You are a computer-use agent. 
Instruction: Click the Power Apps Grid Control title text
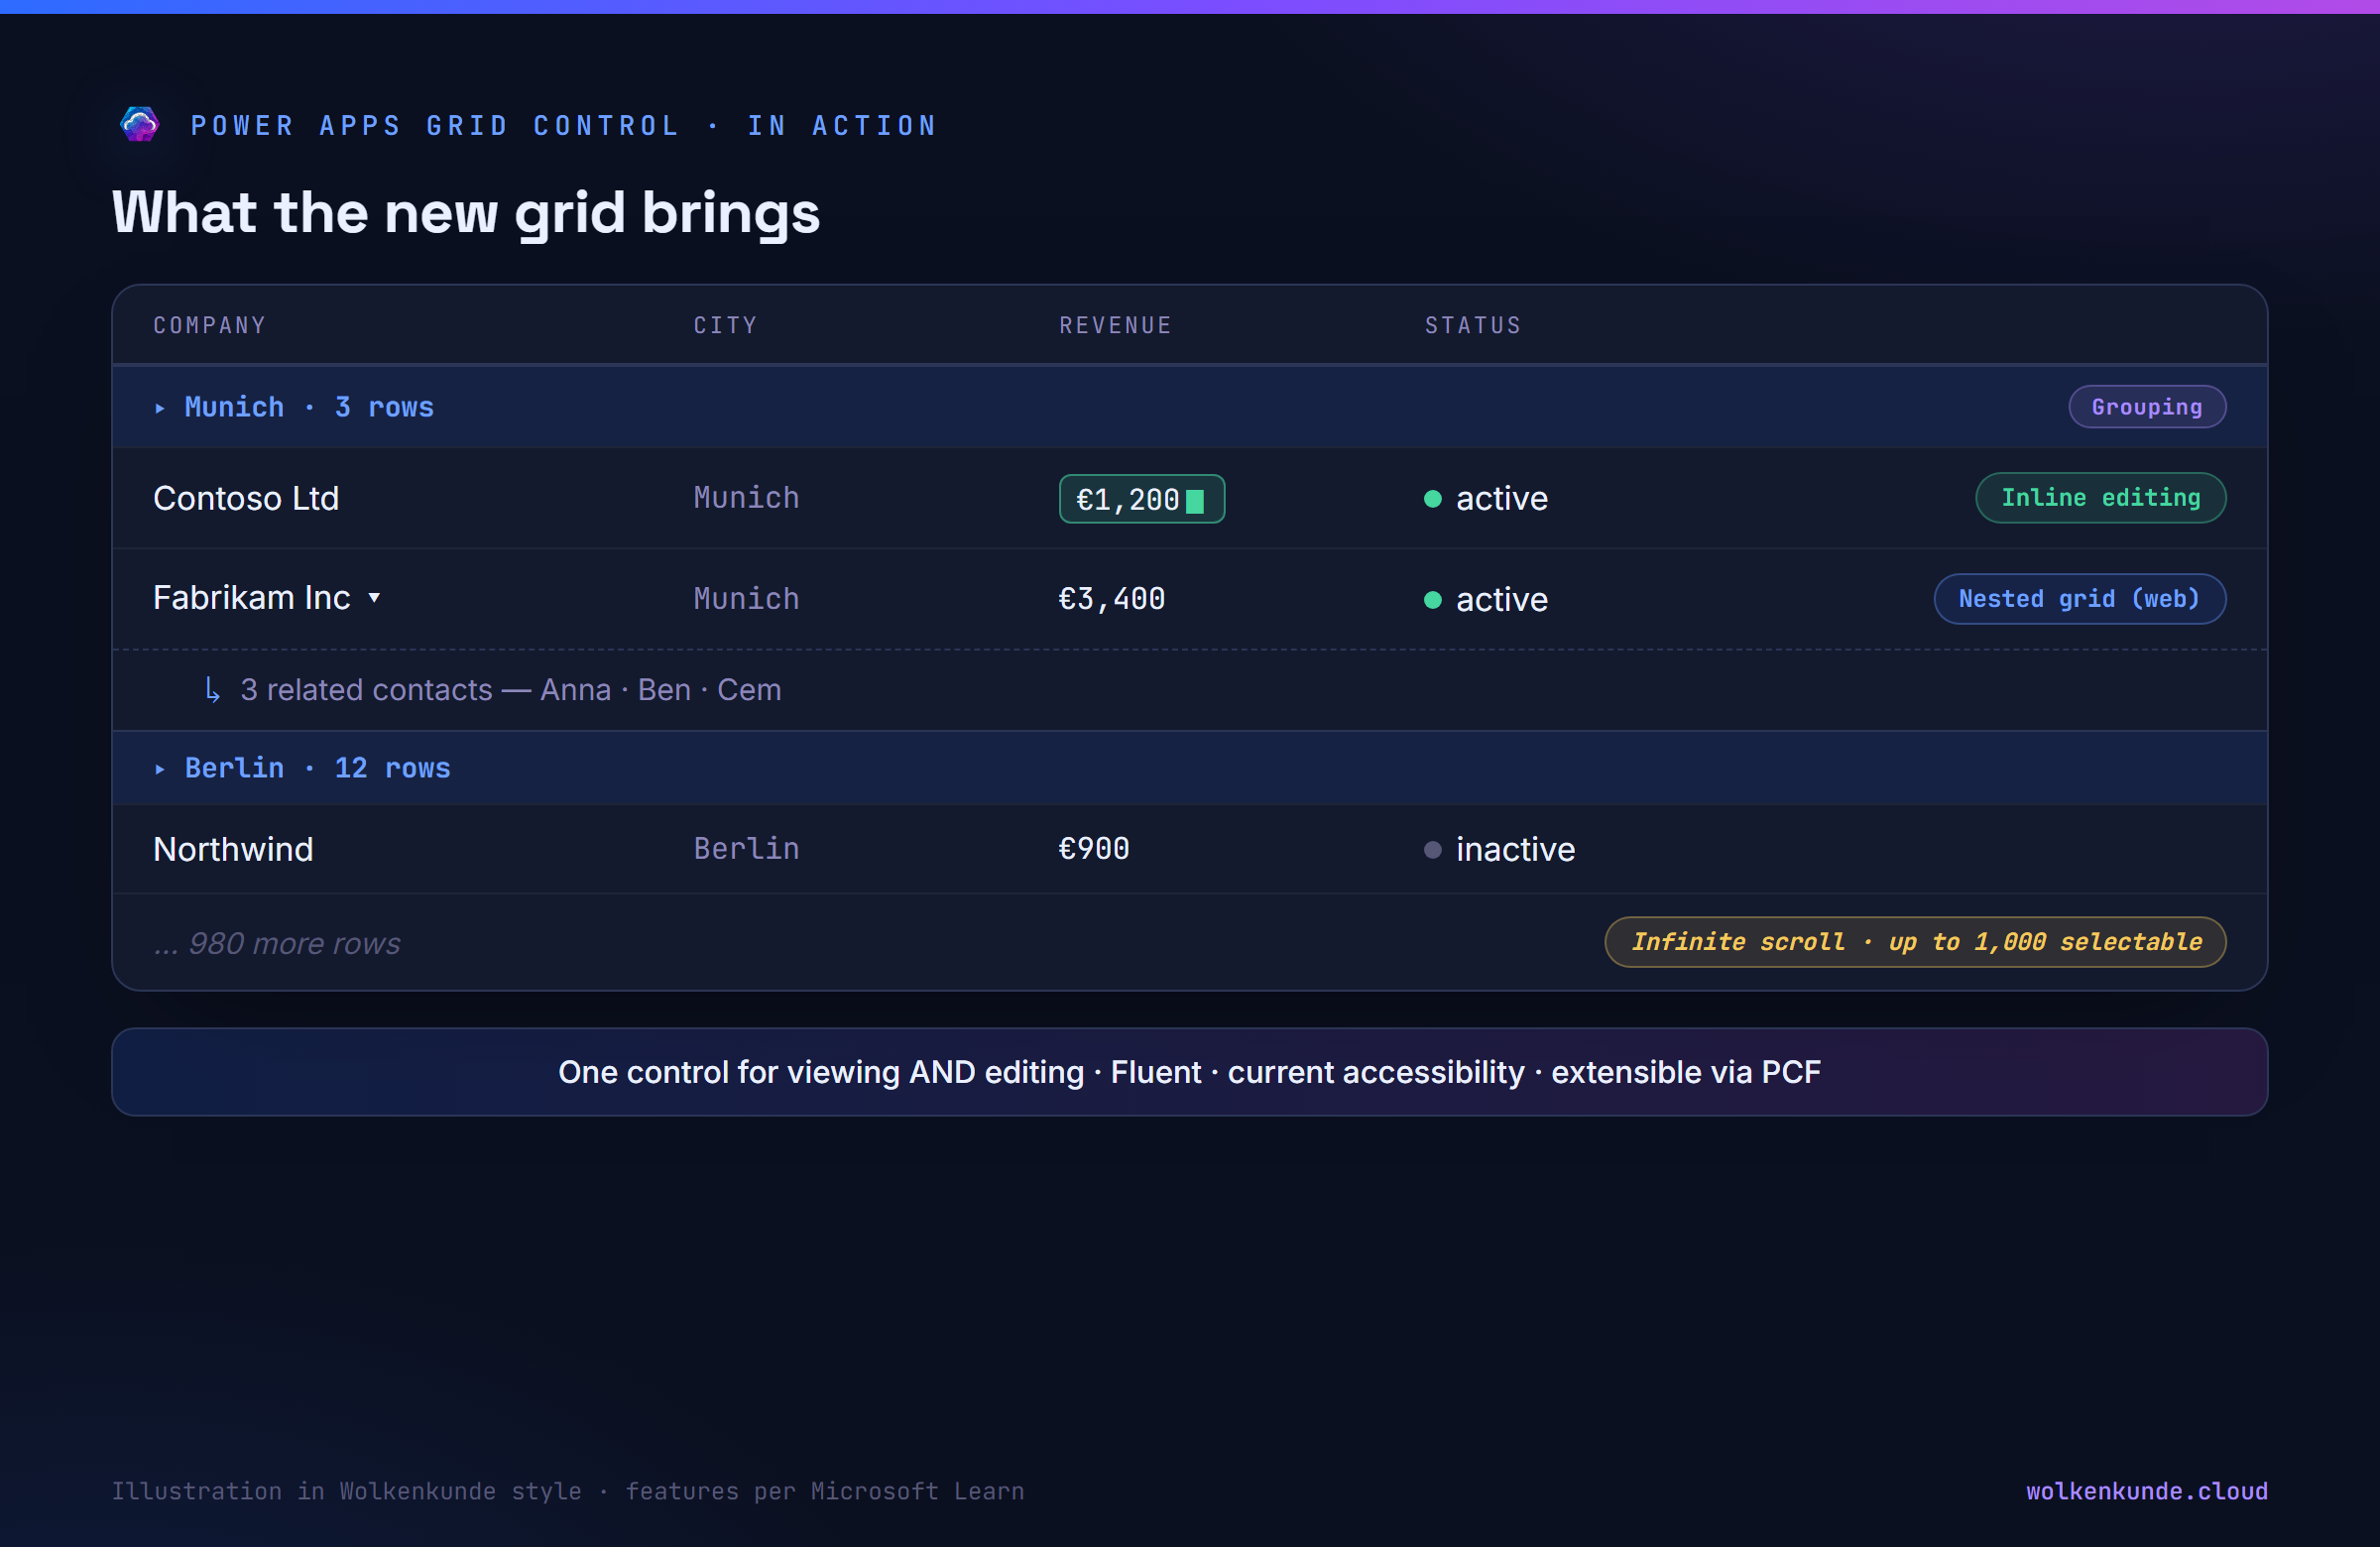pos(564,126)
